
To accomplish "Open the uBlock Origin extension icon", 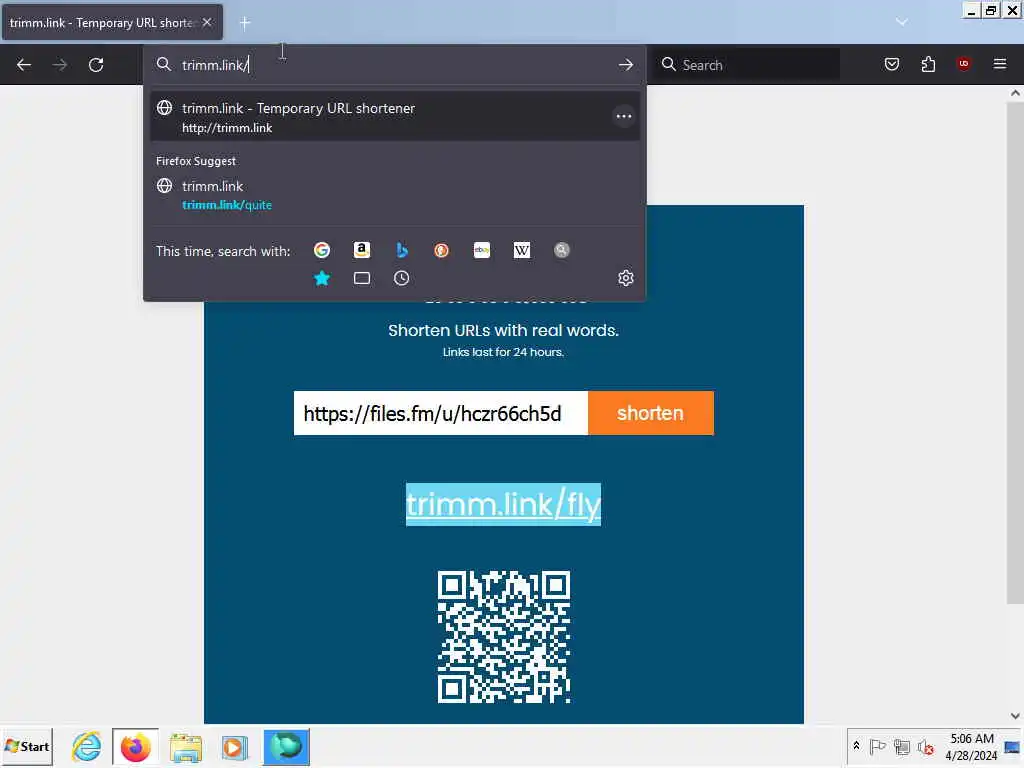I will pos(963,64).
